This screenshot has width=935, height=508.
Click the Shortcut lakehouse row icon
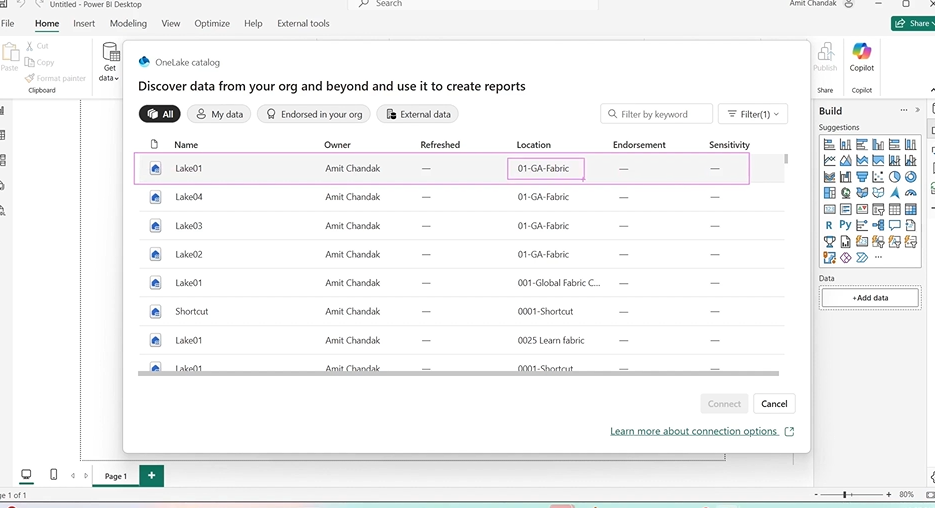(155, 311)
